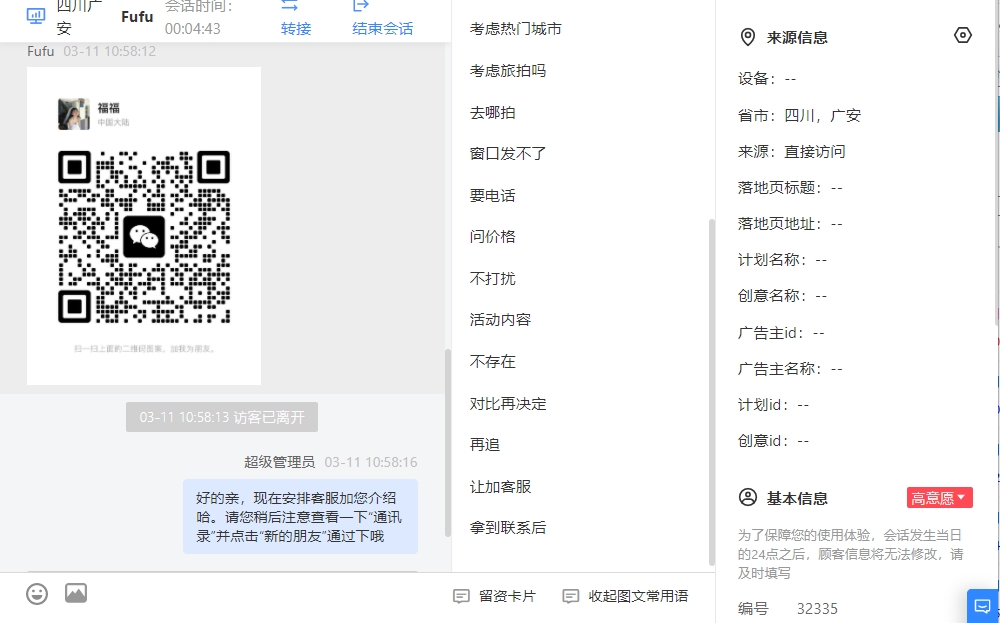The image size is (1000, 623).
Task: Click the Fufu 03-11 10:58:12 message header
Action: [91, 51]
